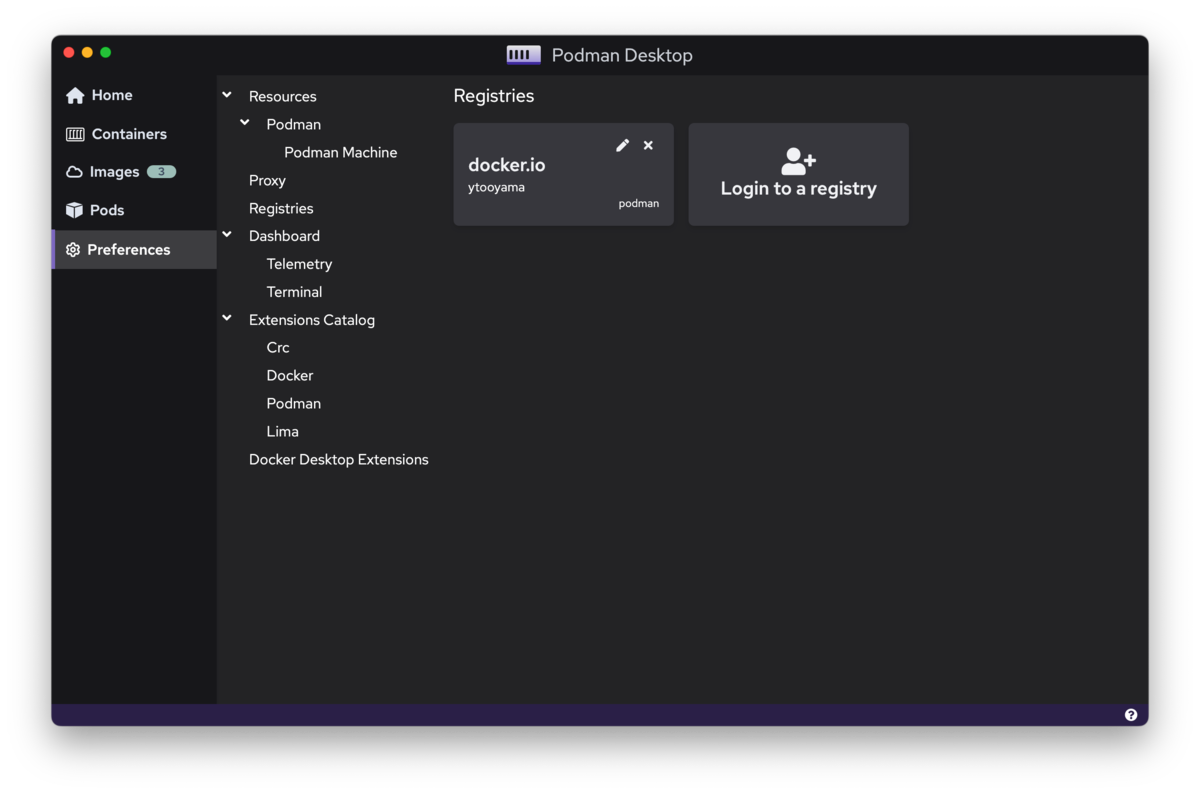Click the Containers grid icon
The image size is (1200, 794).
click(x=75, y=134)
